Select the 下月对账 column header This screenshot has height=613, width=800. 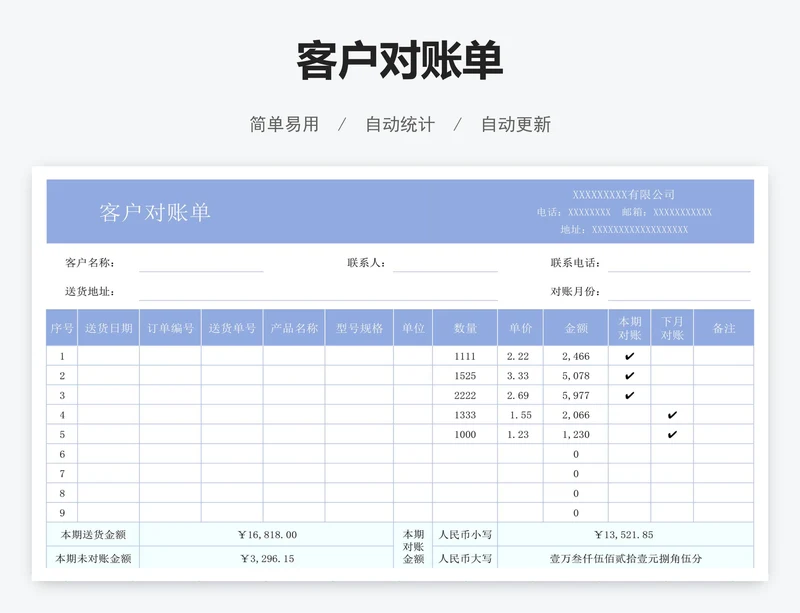coord(672,328)
